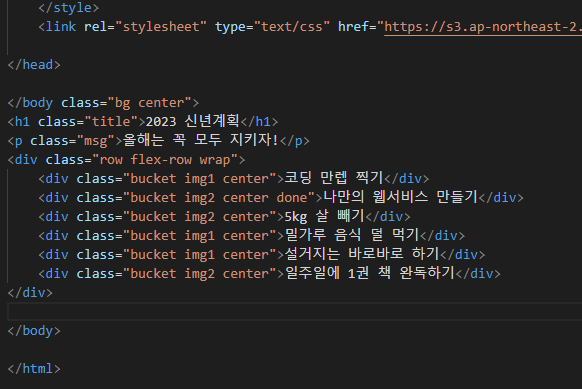582x389 pixels.
Task: Click the closing h1 tag
Action: [259, 122]
